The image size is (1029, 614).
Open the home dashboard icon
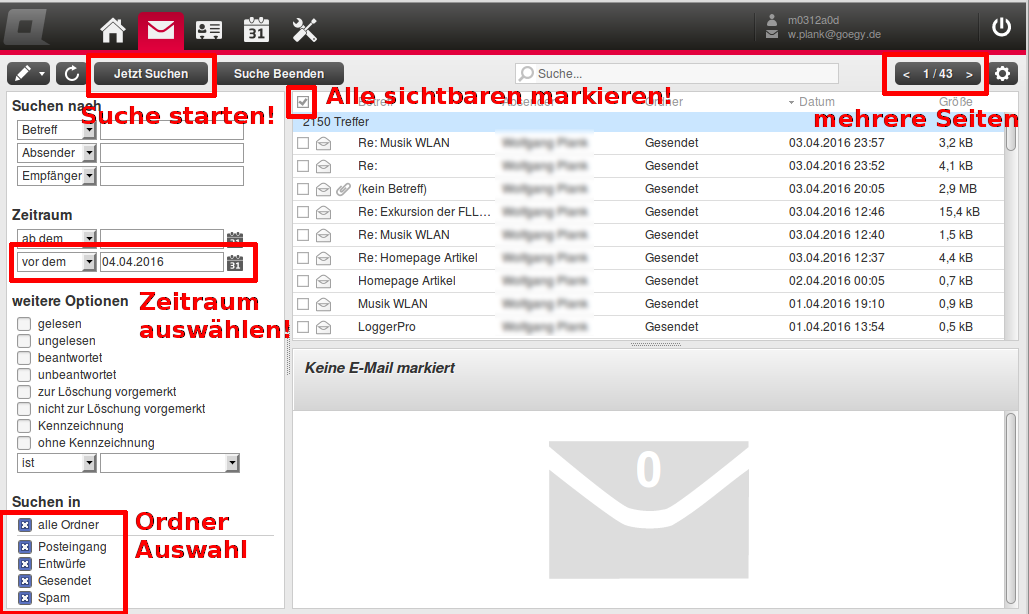click(113, 30)
